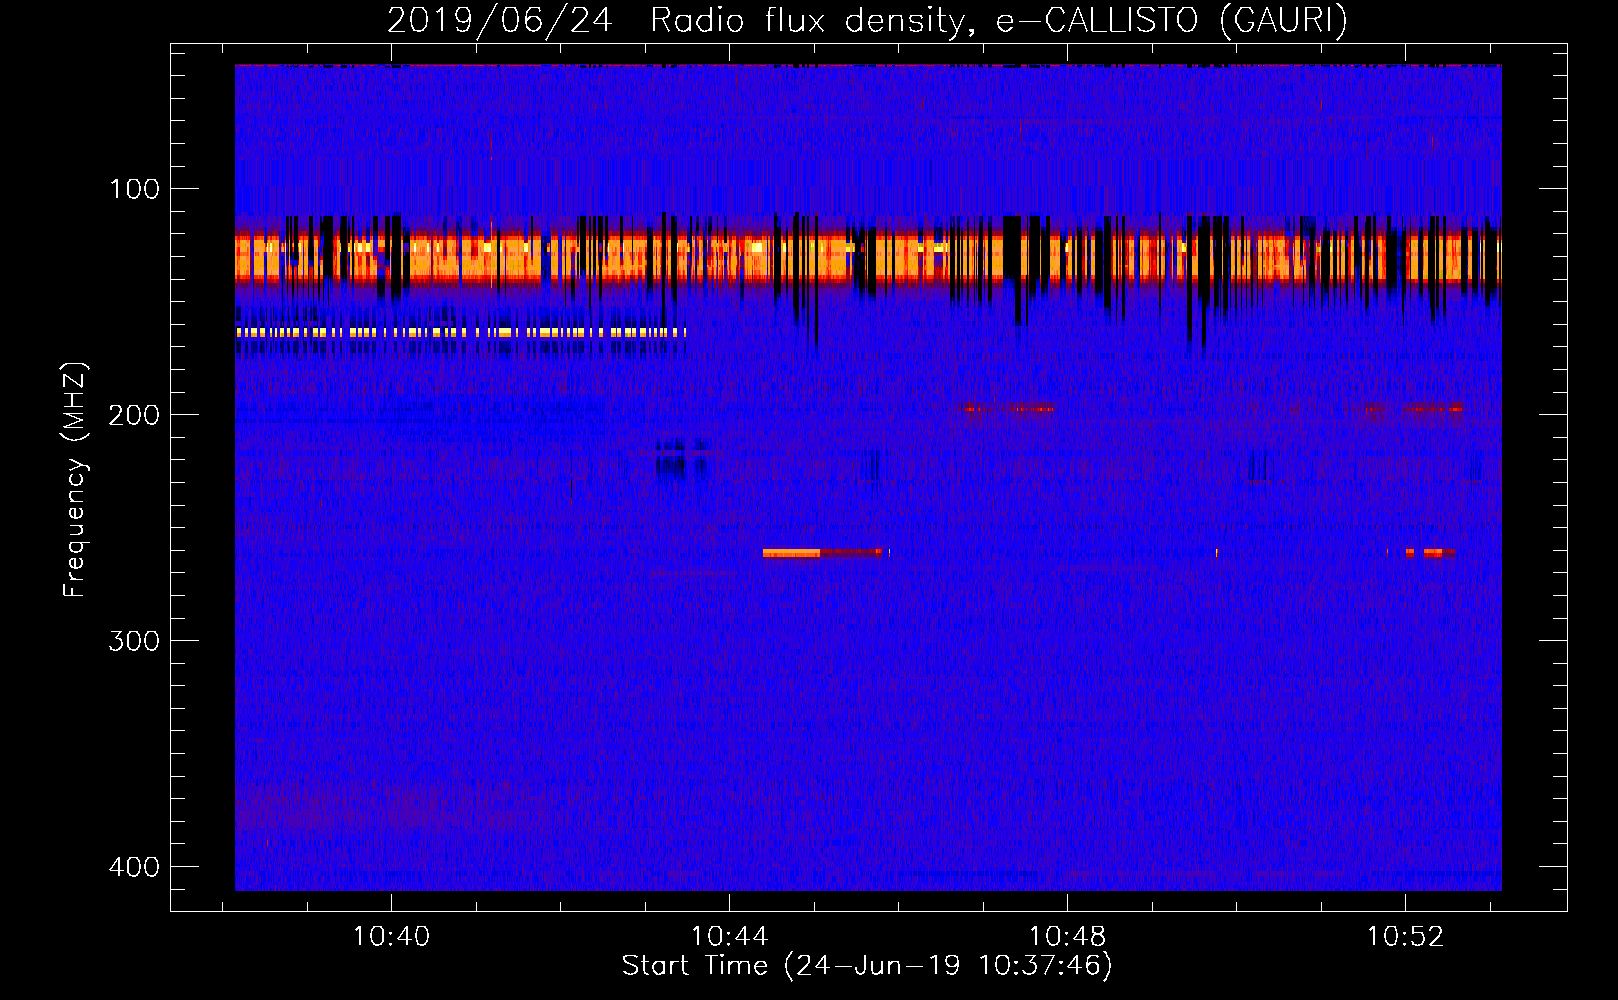Click the plot title 'Radio flux density, e-CALLISTO (GAURI)'
Screen dimensions: 1618x1000
click(998, 20)
